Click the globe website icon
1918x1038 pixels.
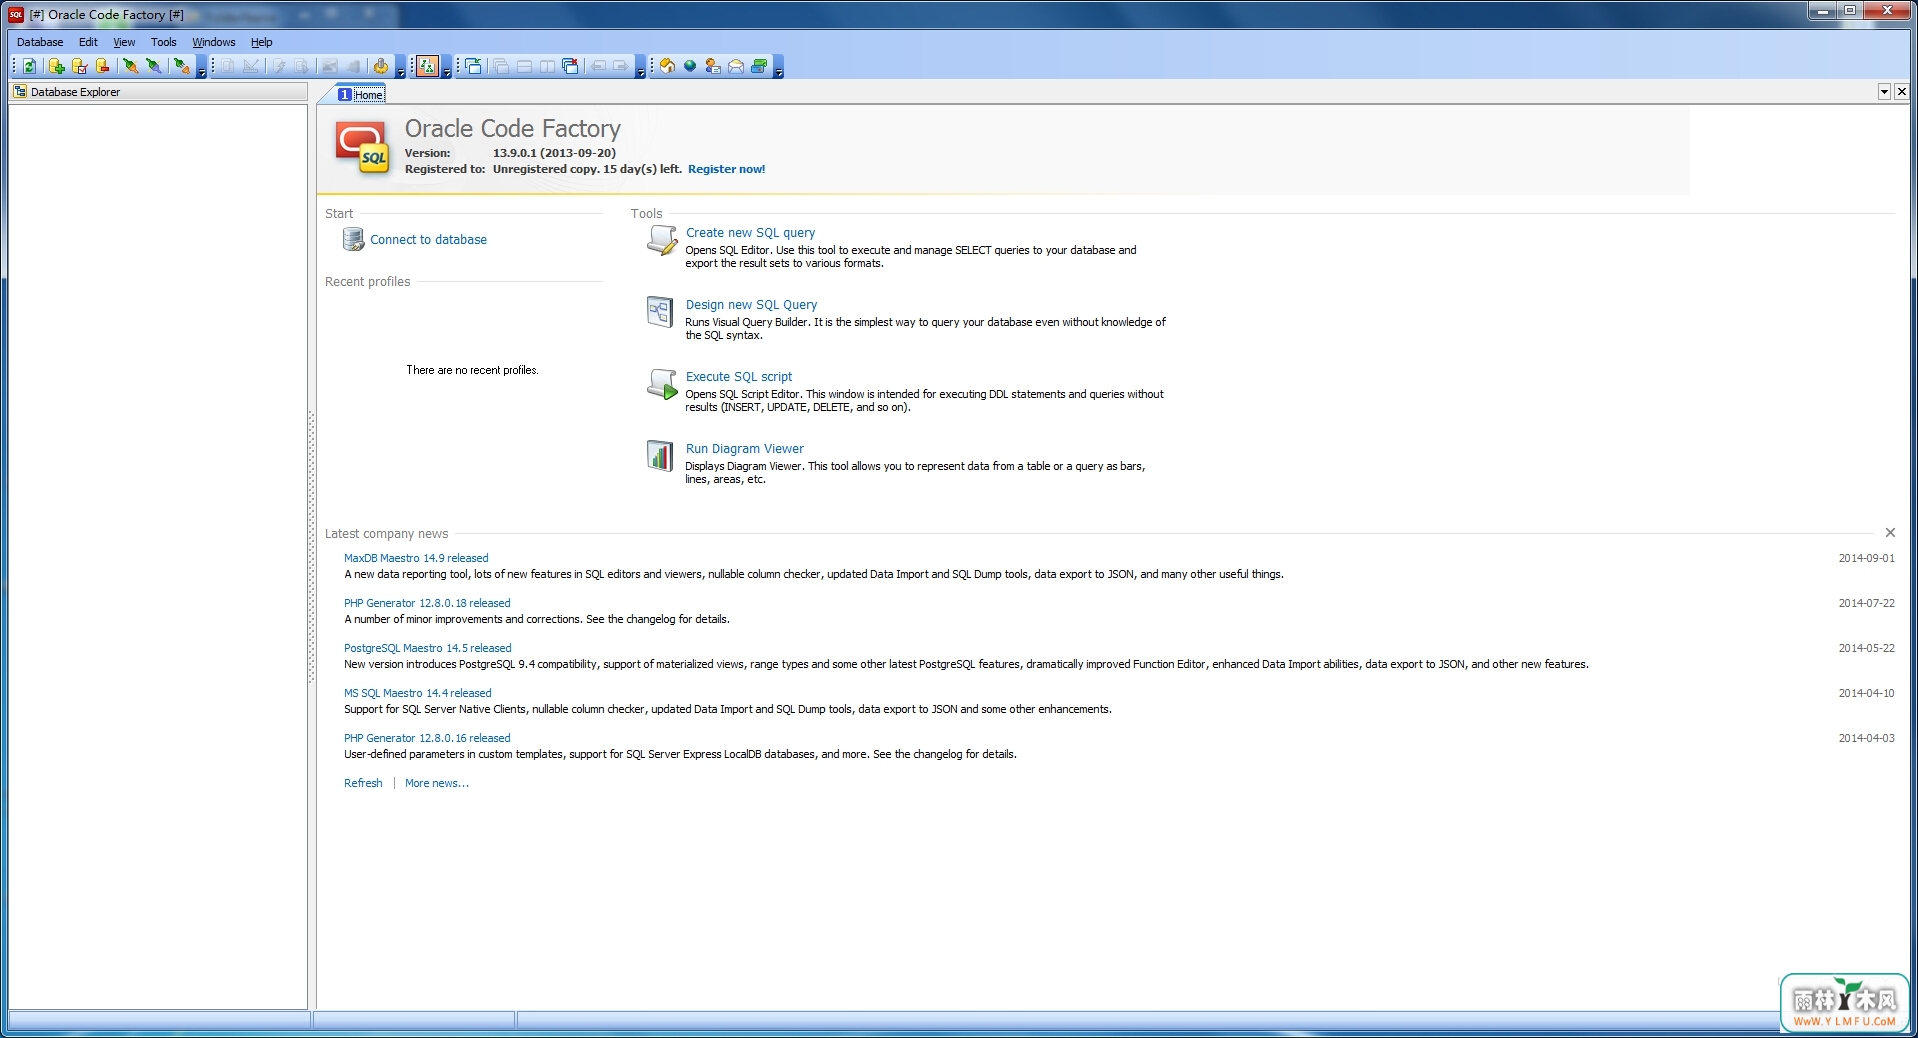[x=689, y=66]
